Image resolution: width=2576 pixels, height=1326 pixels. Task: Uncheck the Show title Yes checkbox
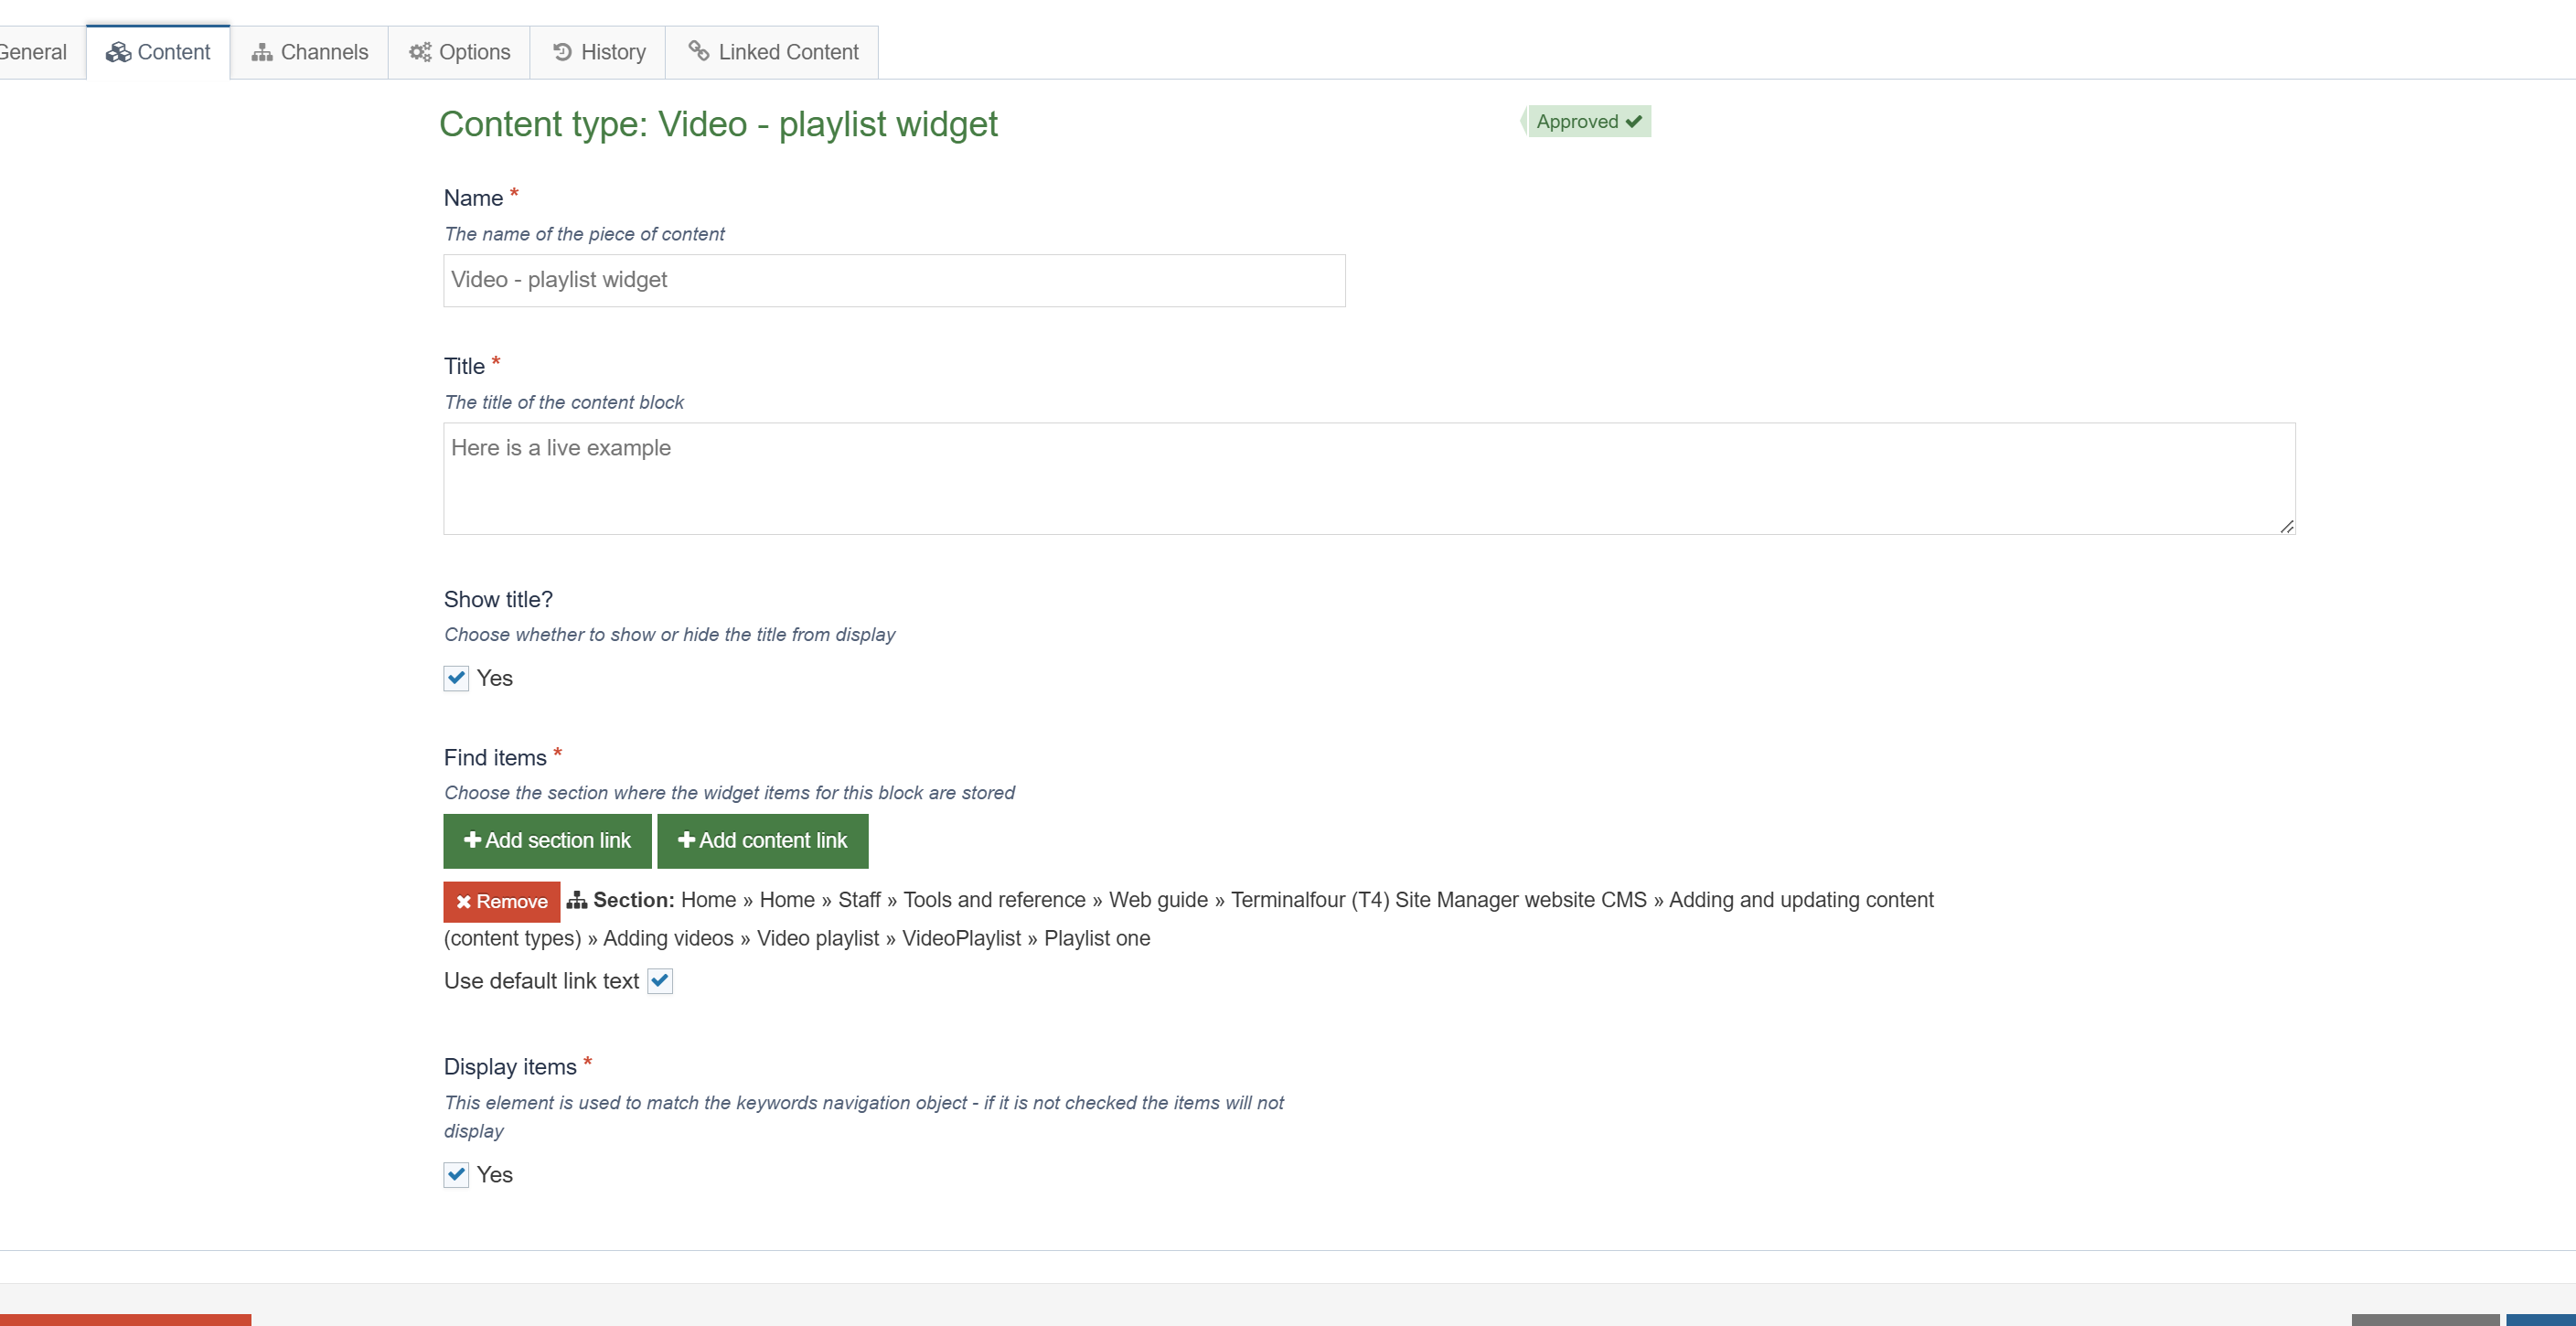[x=456, y=678]
